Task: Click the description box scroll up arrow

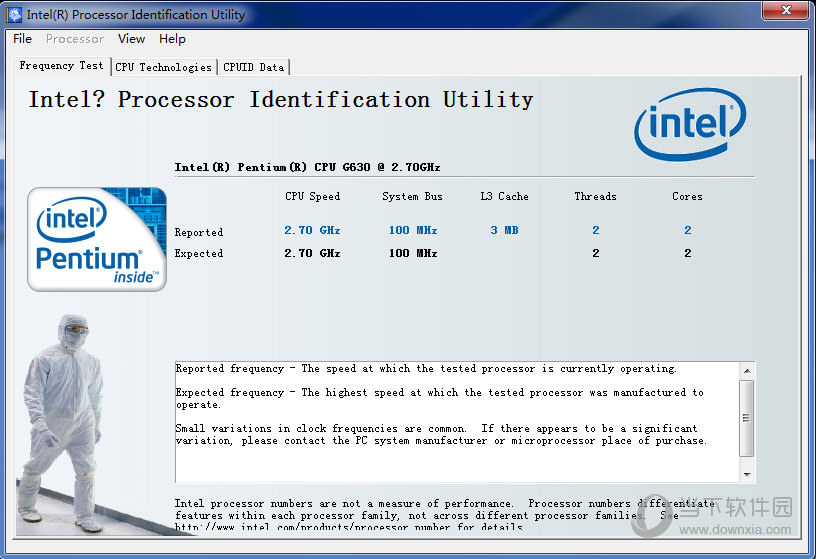Action: point(747,371)
